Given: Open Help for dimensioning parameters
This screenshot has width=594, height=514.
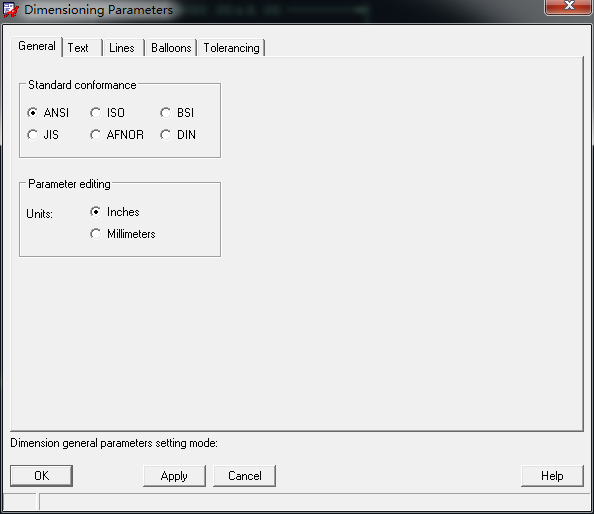Looking at the screenshot, I should point(552,476).
